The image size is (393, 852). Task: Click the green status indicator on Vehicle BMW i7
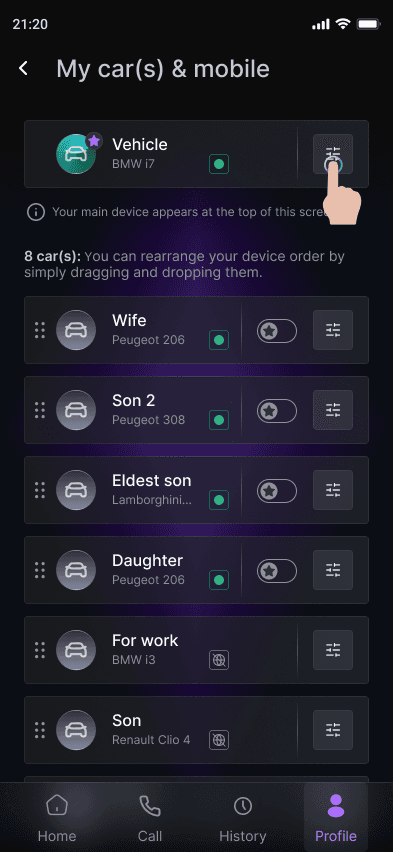[219, 164]
